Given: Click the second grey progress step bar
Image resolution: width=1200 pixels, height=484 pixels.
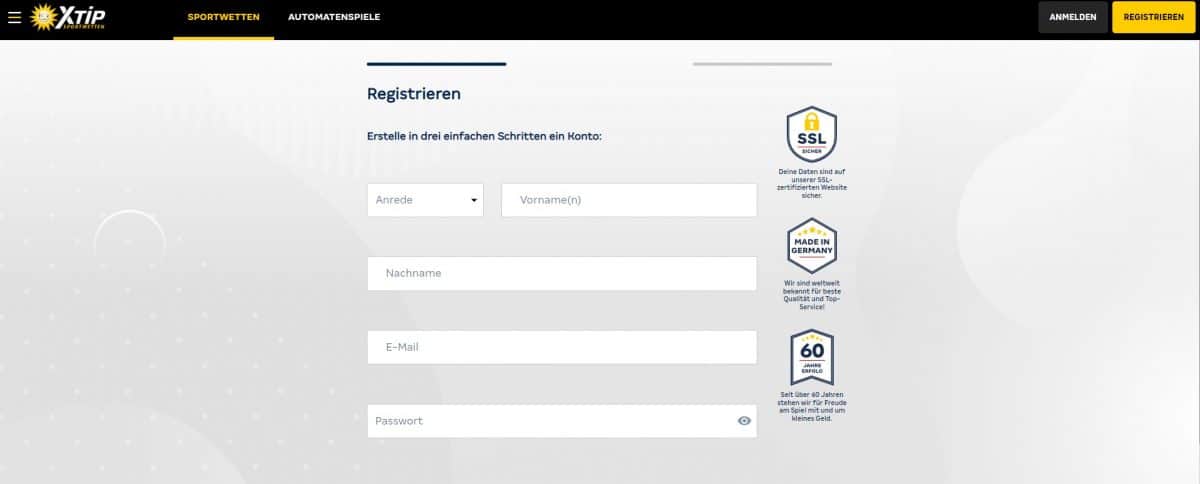Looking at the screenshot, I should click(762, 63).
